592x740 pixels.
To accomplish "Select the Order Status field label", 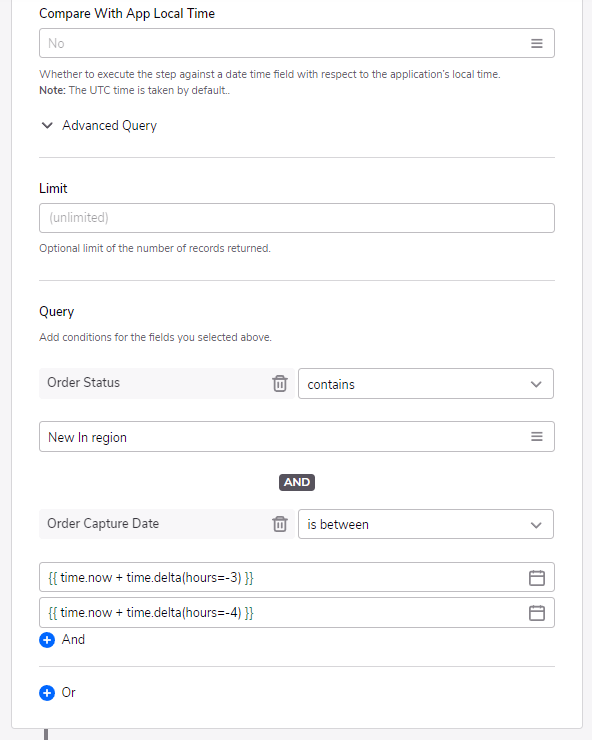I will (x=84, y=382).
